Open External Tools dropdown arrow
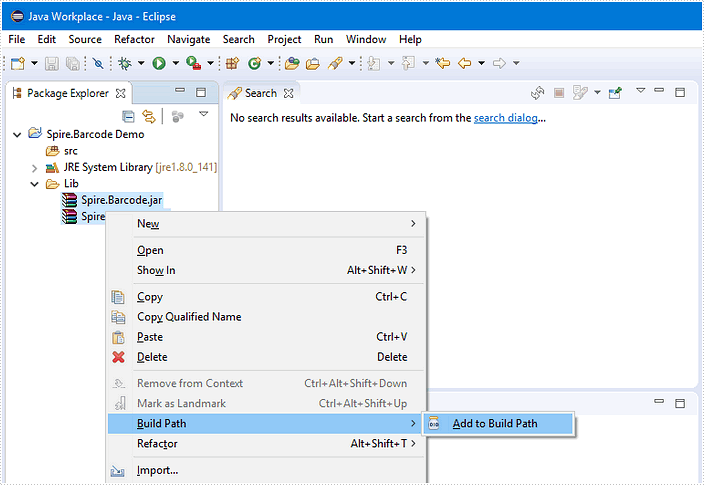The height and width of the screenshot is (485, 704). pos(210,63)
